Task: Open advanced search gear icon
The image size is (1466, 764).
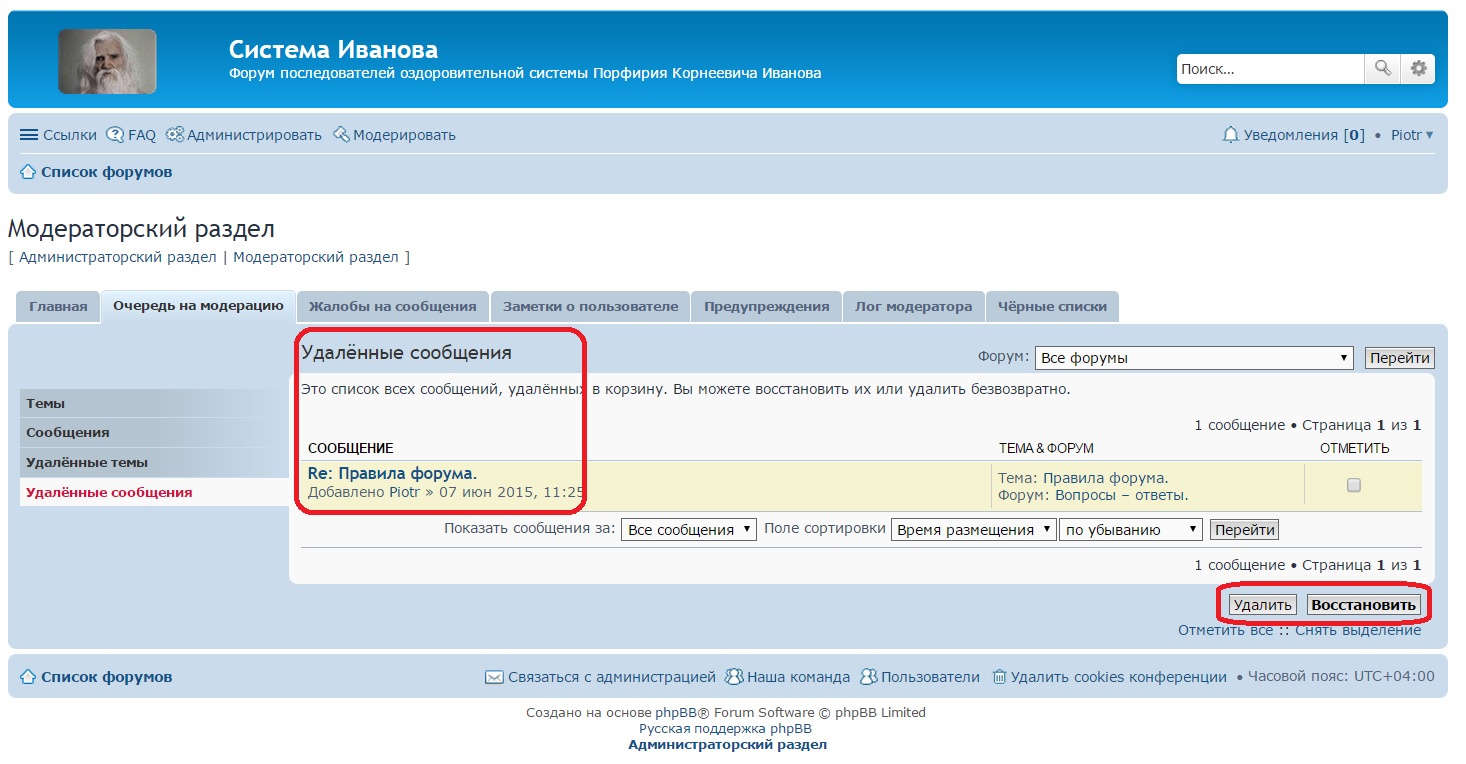Action: pos(1418,69)
